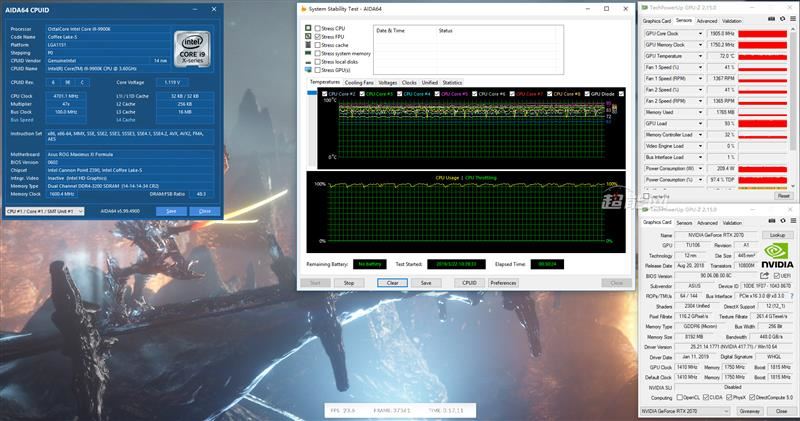Viewport: 800px width, 421px height.
Task: Enable Stress system memory checkbox
Action: click(x=318, y=53)
